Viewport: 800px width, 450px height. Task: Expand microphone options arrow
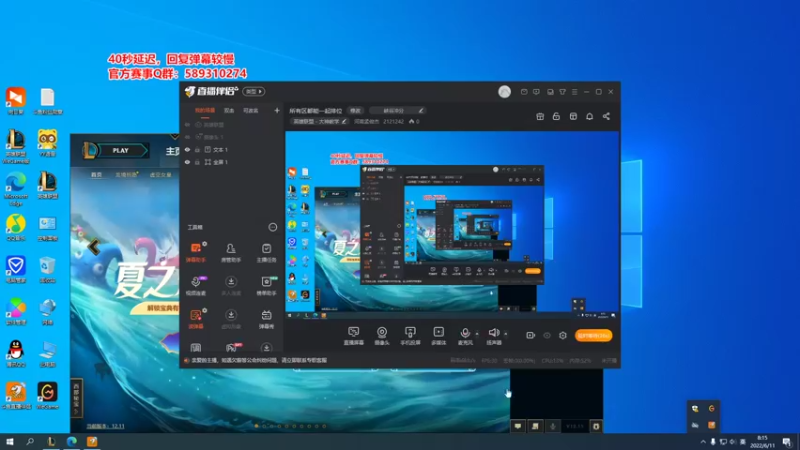(x=477, y=334)
